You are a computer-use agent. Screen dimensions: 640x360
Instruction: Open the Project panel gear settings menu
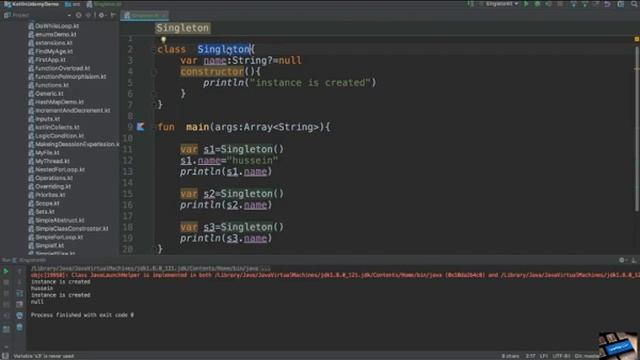101,15
